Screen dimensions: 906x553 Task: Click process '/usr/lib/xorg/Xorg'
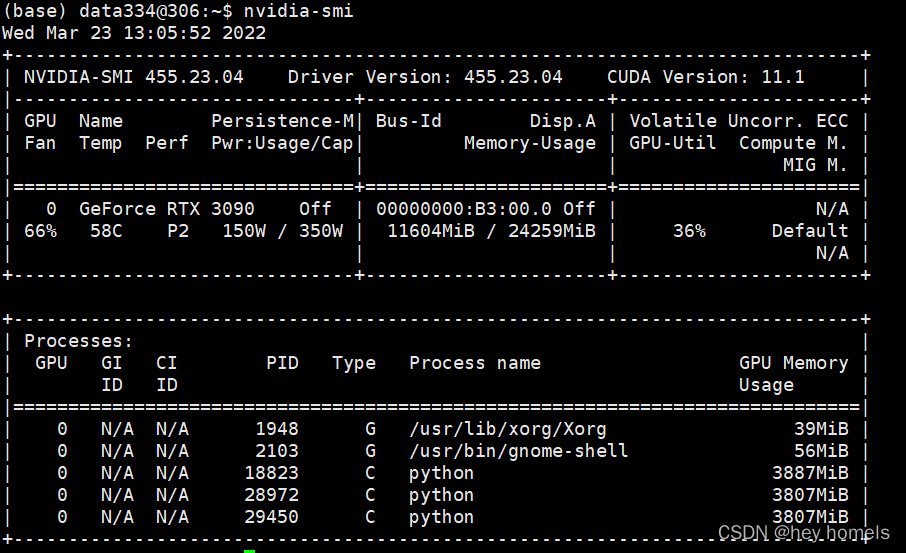(508, 429)
